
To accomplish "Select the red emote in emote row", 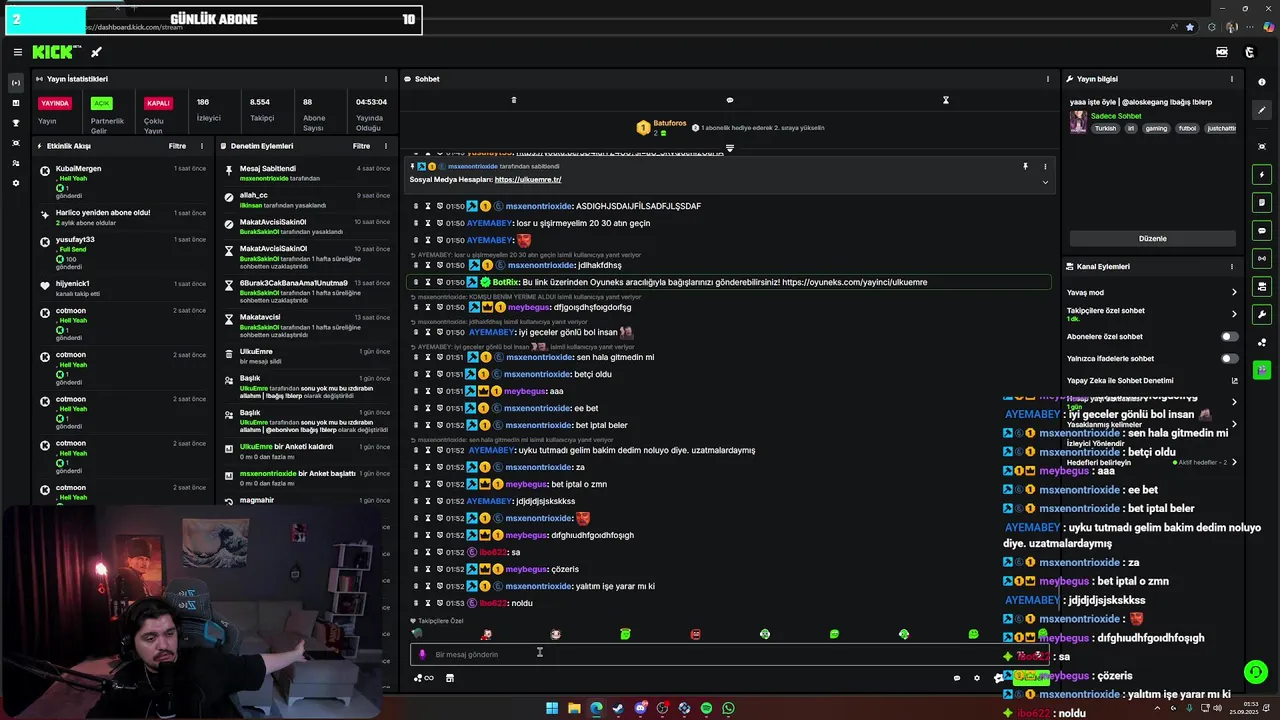I will 695,634.
